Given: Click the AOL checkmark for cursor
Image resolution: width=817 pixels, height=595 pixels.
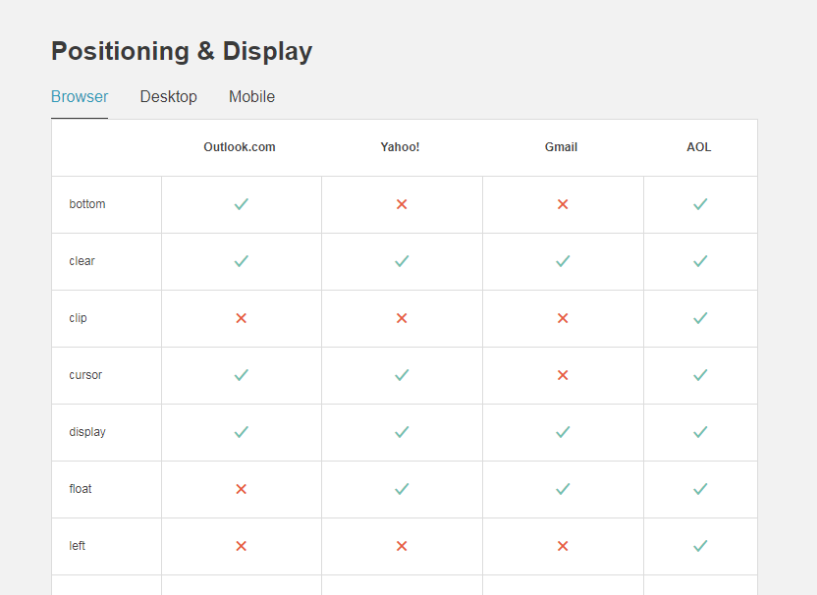Looking at the screenshot, I should (x=700, y=375).
